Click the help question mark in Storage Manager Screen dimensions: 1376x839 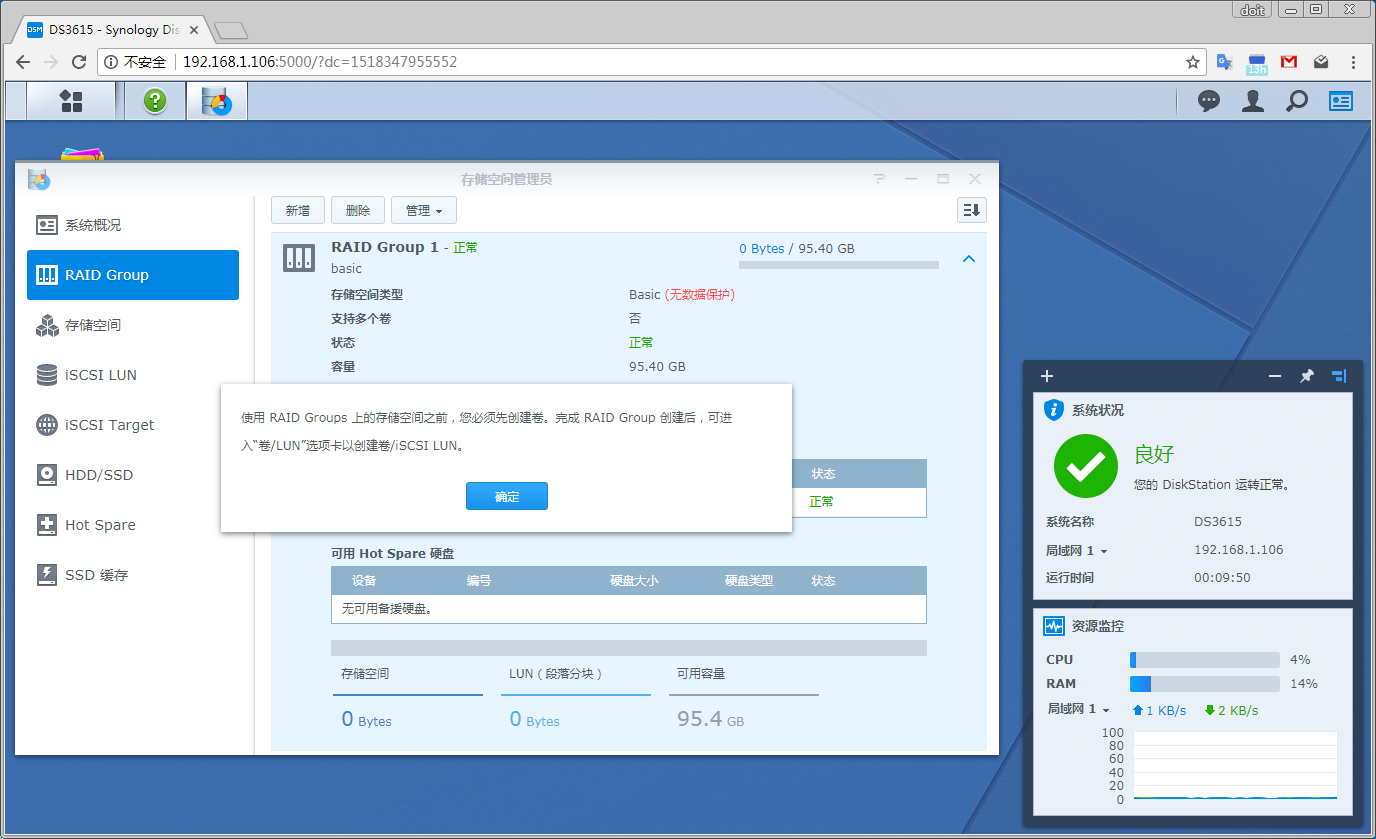tap(879, 179)
